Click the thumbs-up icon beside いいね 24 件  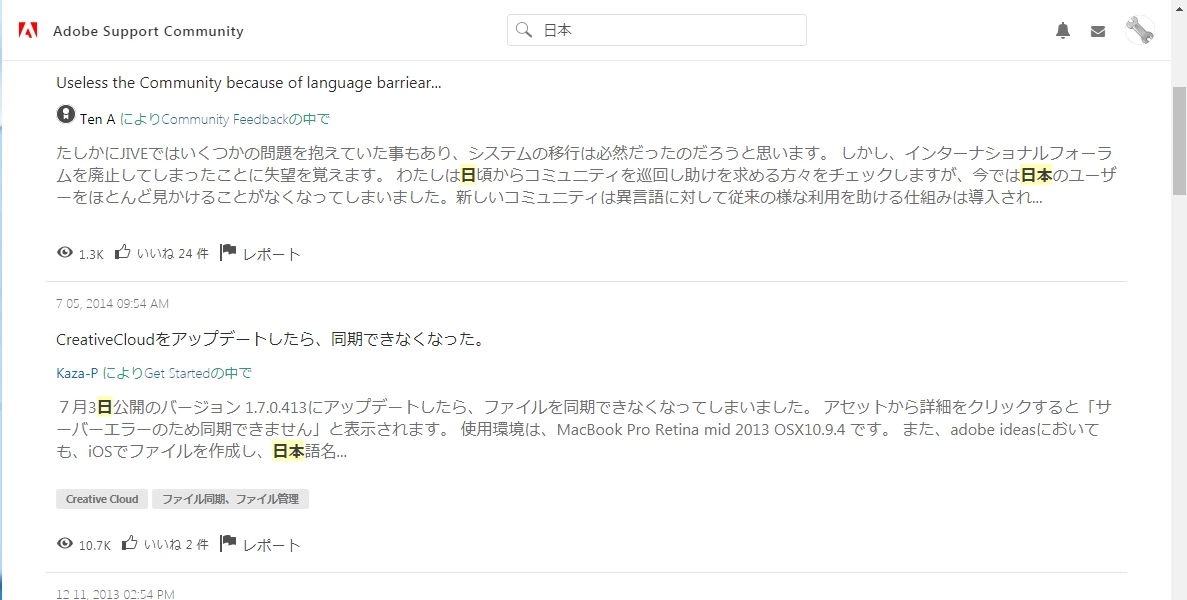tap(123, 252)
